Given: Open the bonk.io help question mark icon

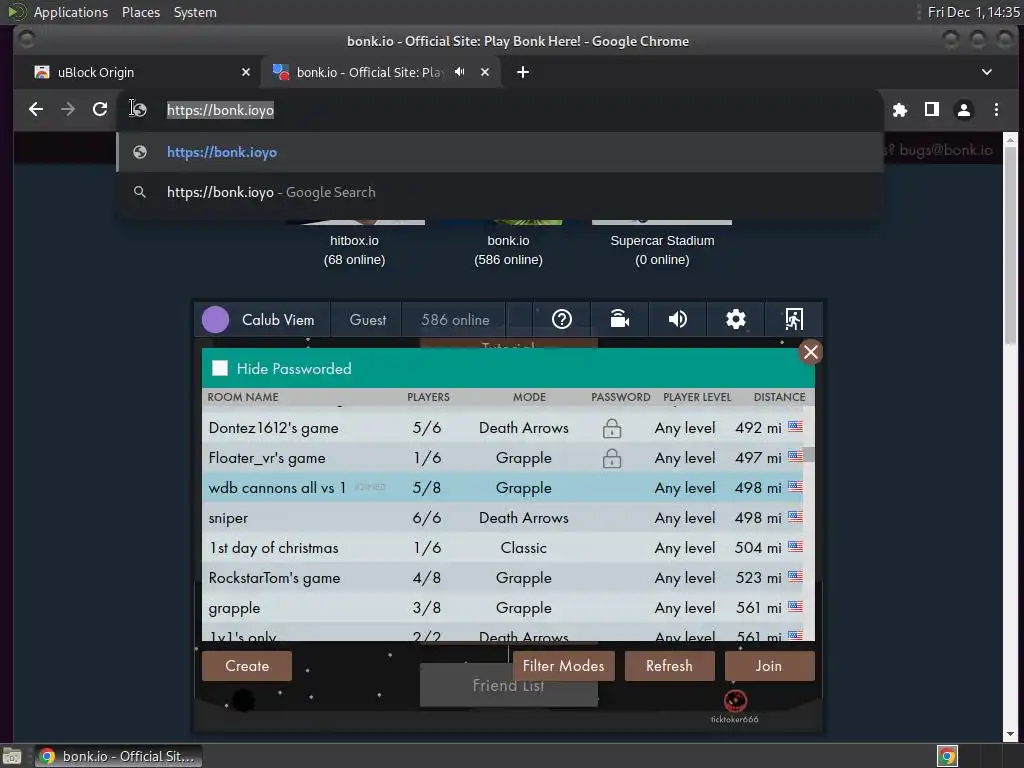Looking at the screenshot, I should (x=562, y=319).
